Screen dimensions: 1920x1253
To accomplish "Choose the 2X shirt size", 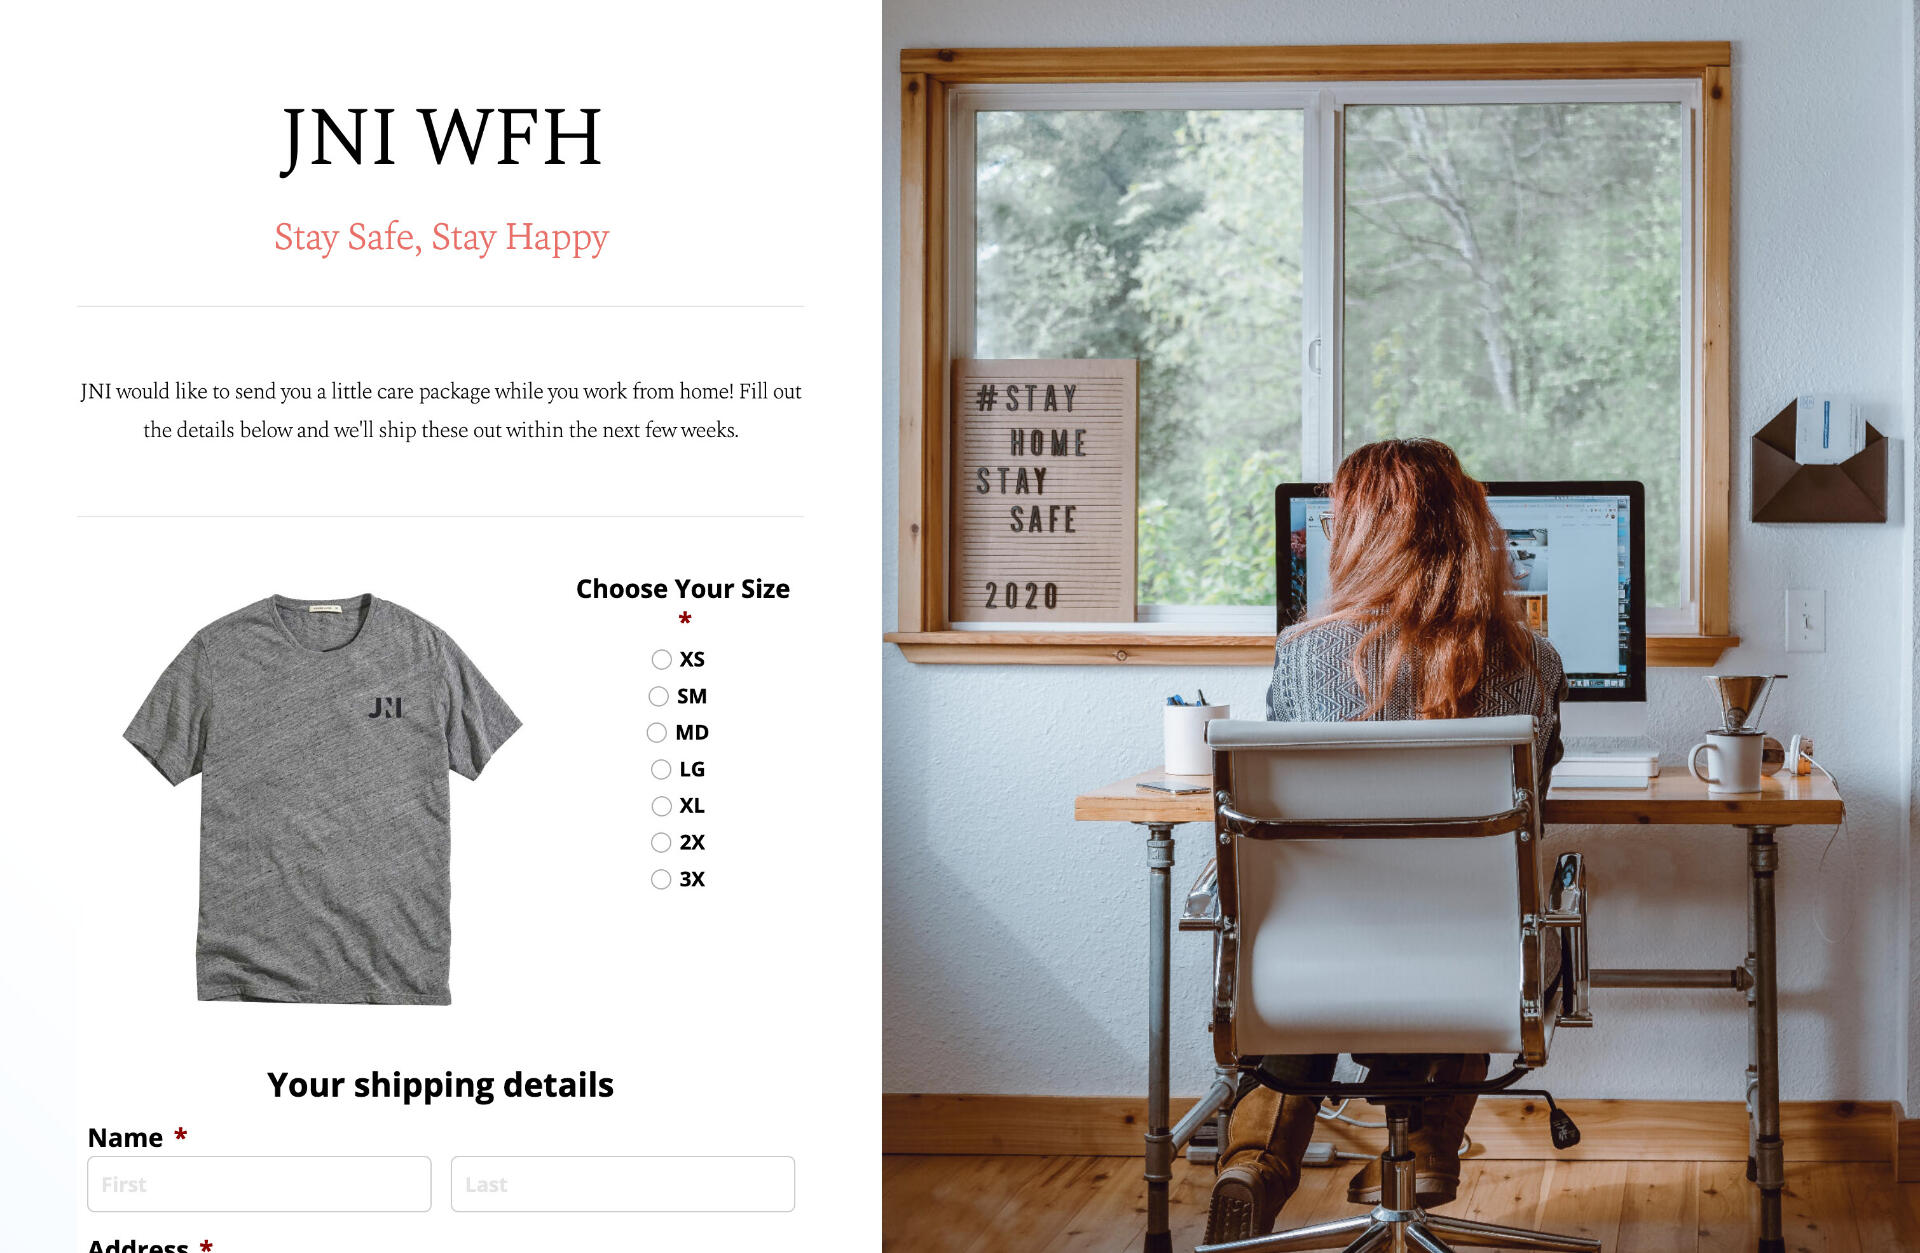I will tap(661, 843).
